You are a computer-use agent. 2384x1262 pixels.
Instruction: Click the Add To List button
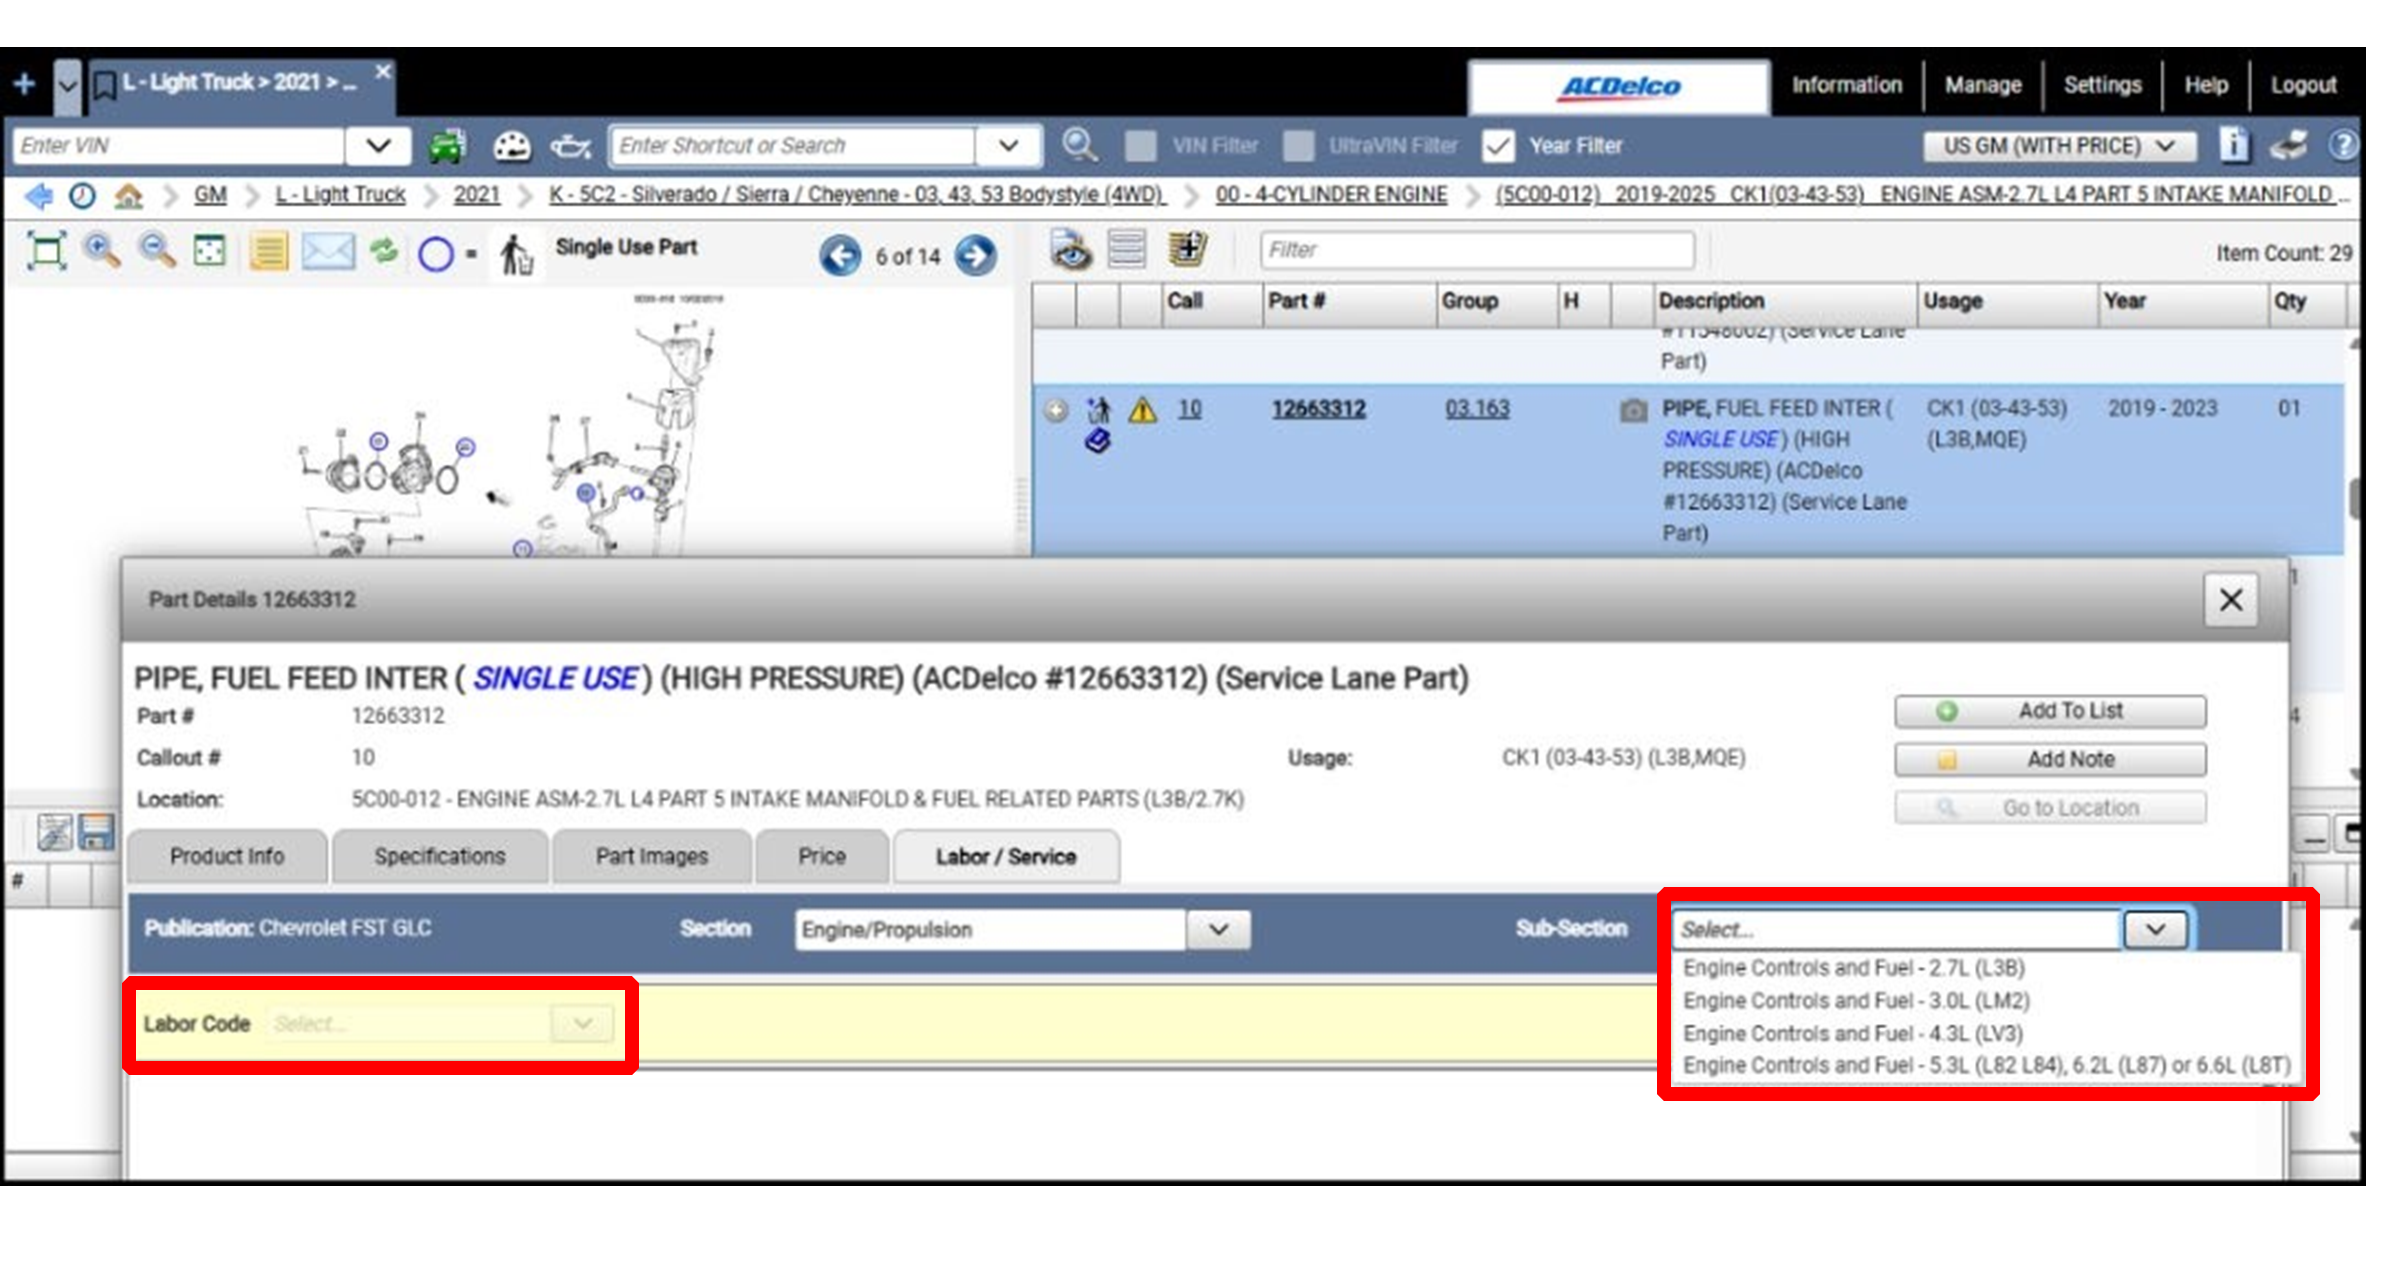click(2049, 711)
